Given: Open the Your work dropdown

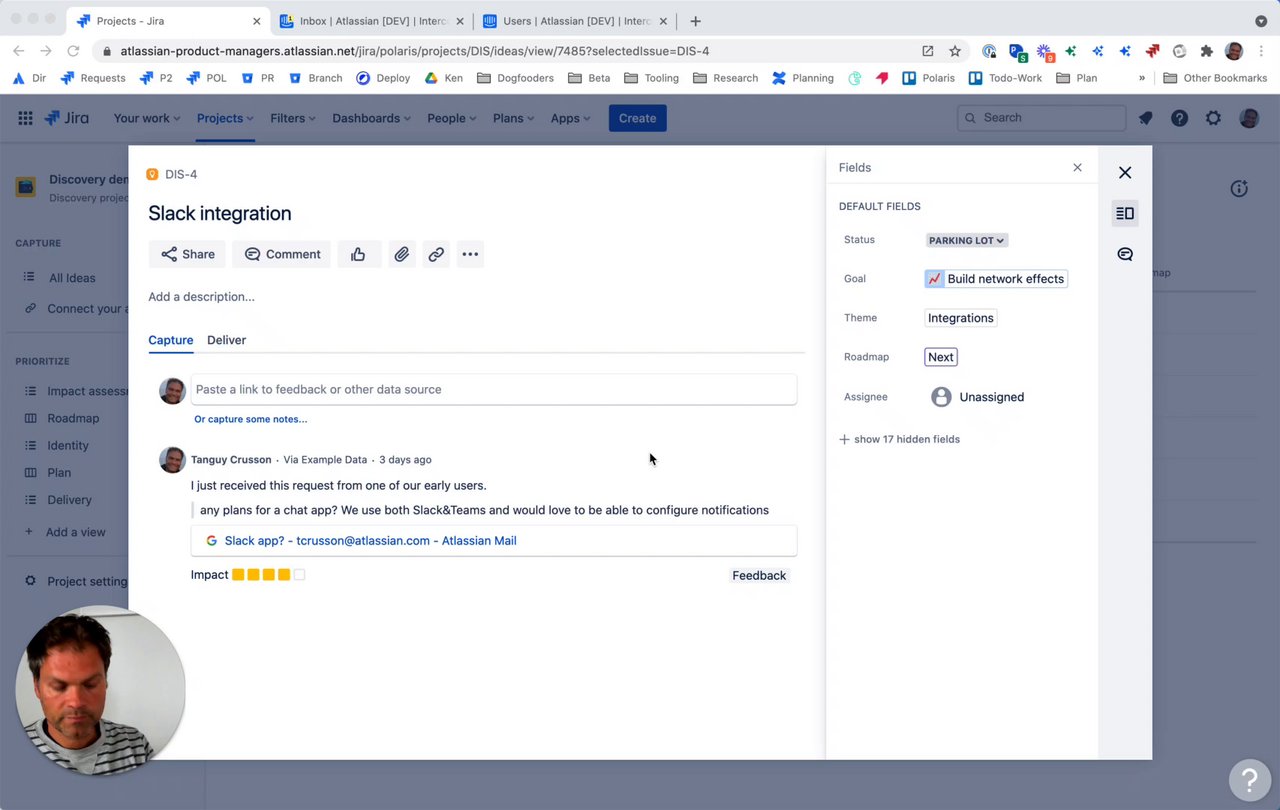Looking at the screenshot, I should 147,118.
